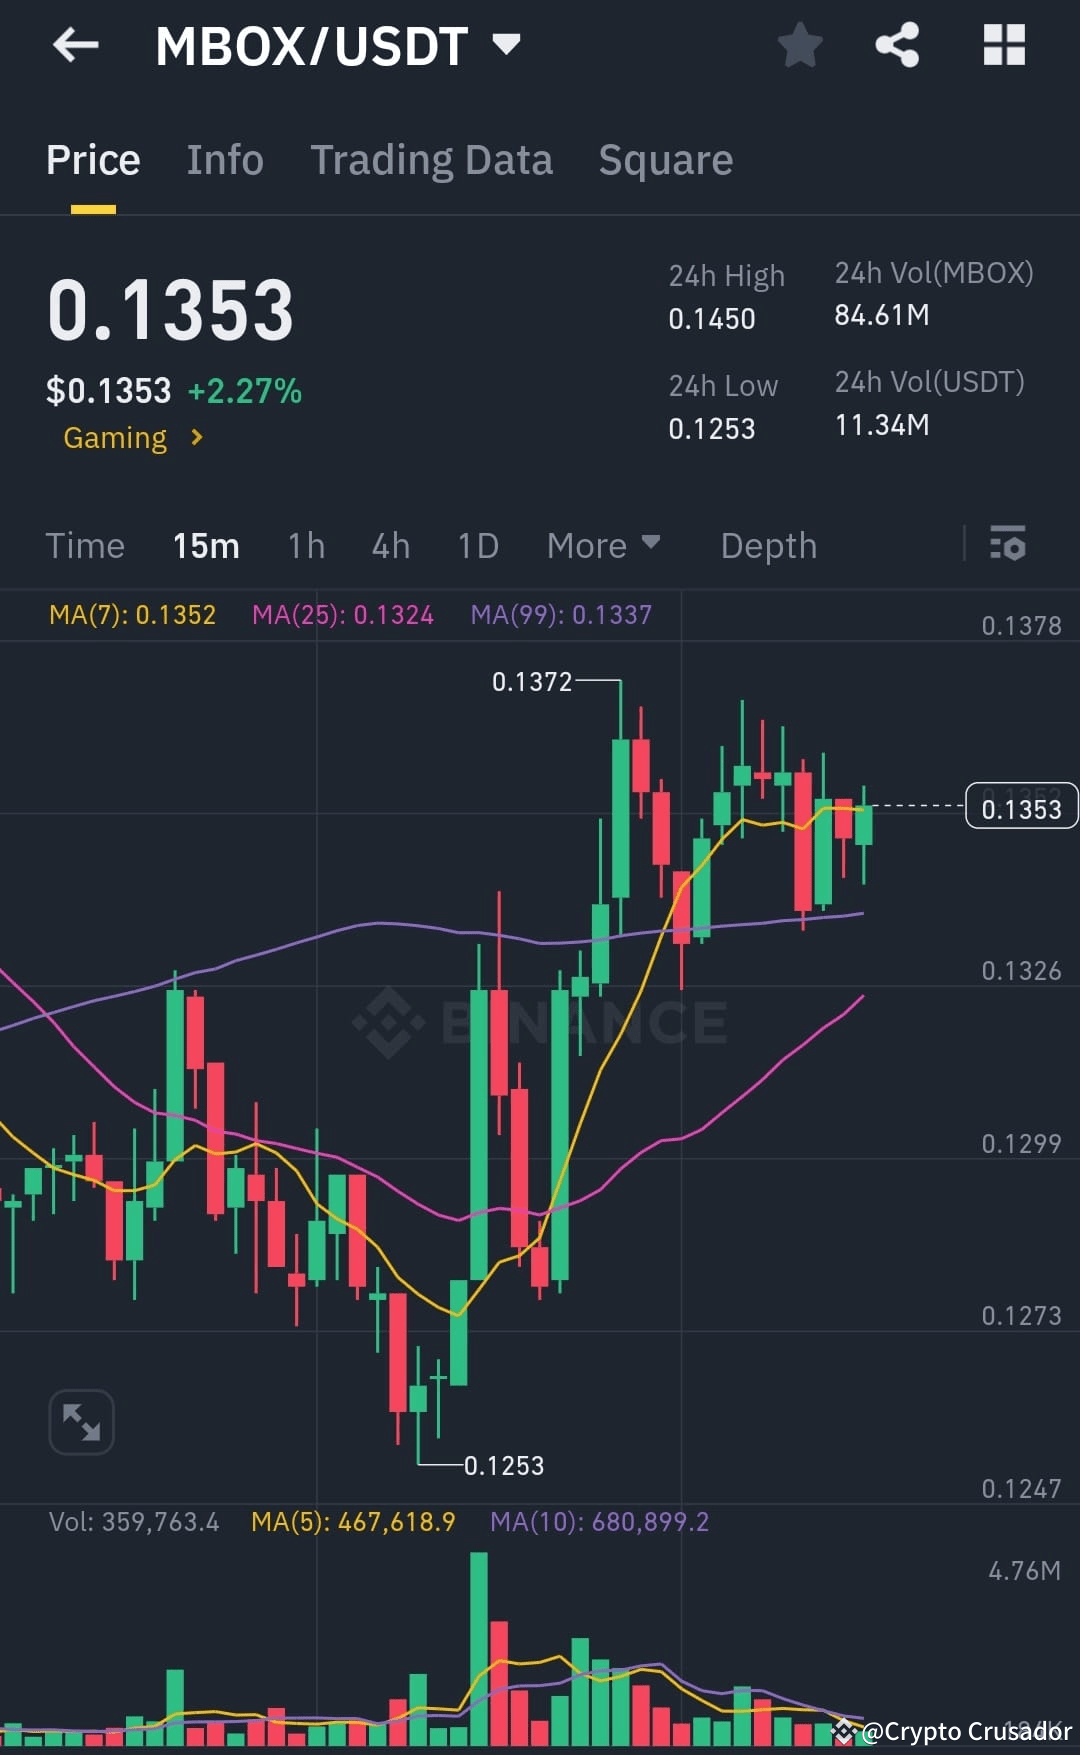Switch to the Trading Data tab

point(432,160)
